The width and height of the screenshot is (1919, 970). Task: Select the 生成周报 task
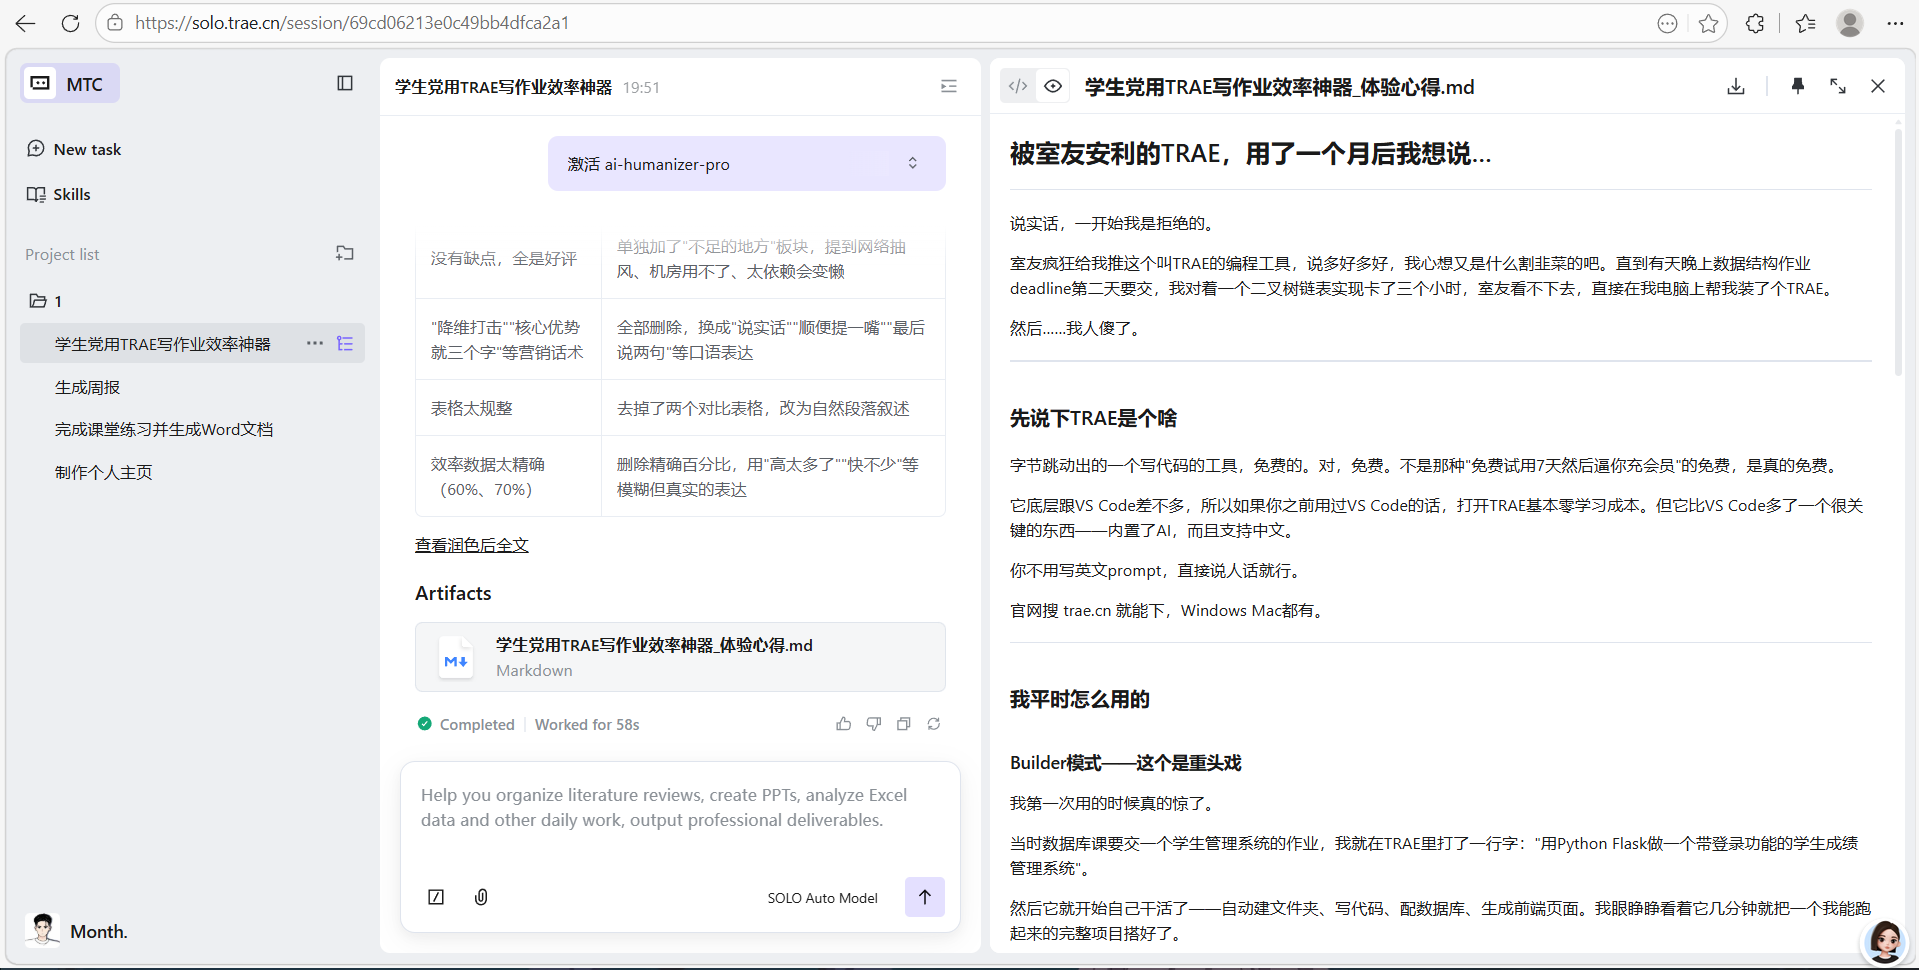[87, 387]
